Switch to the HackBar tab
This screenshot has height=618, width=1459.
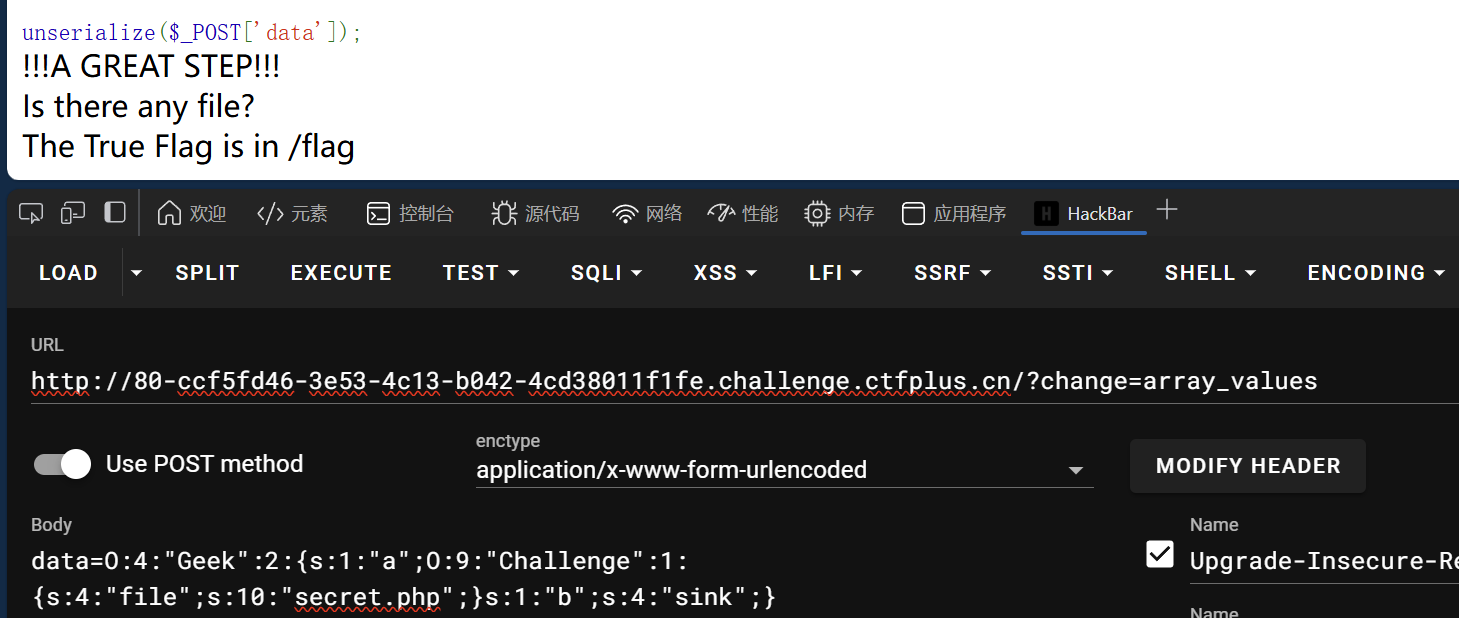(x=1084, y=213)
